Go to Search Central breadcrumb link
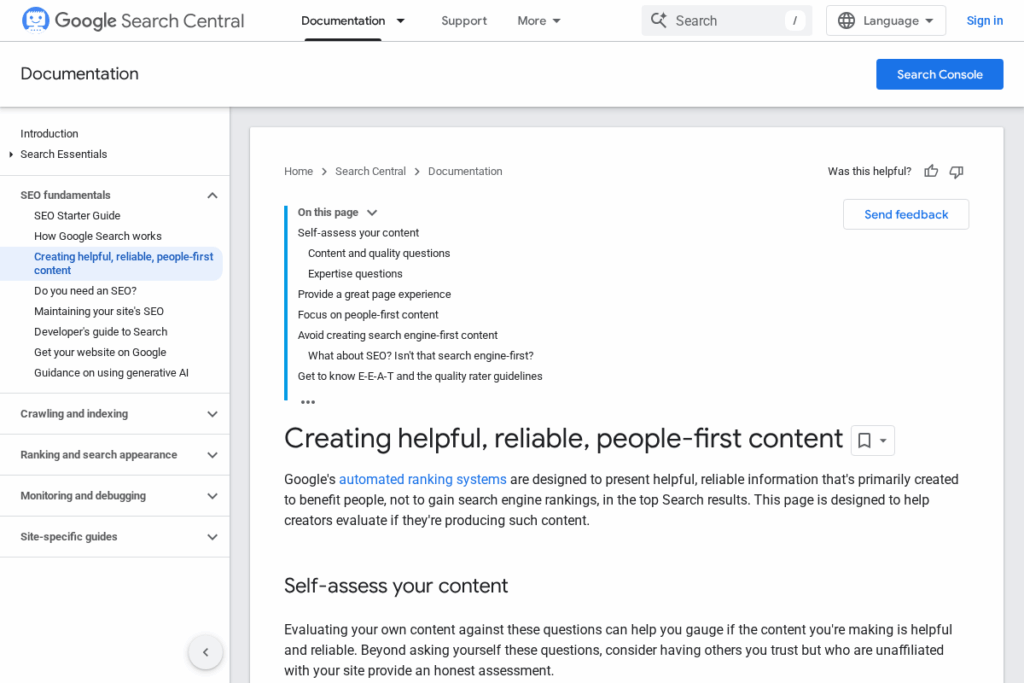Viewport: 1024px width, 683px height. [x=370, y=171]
